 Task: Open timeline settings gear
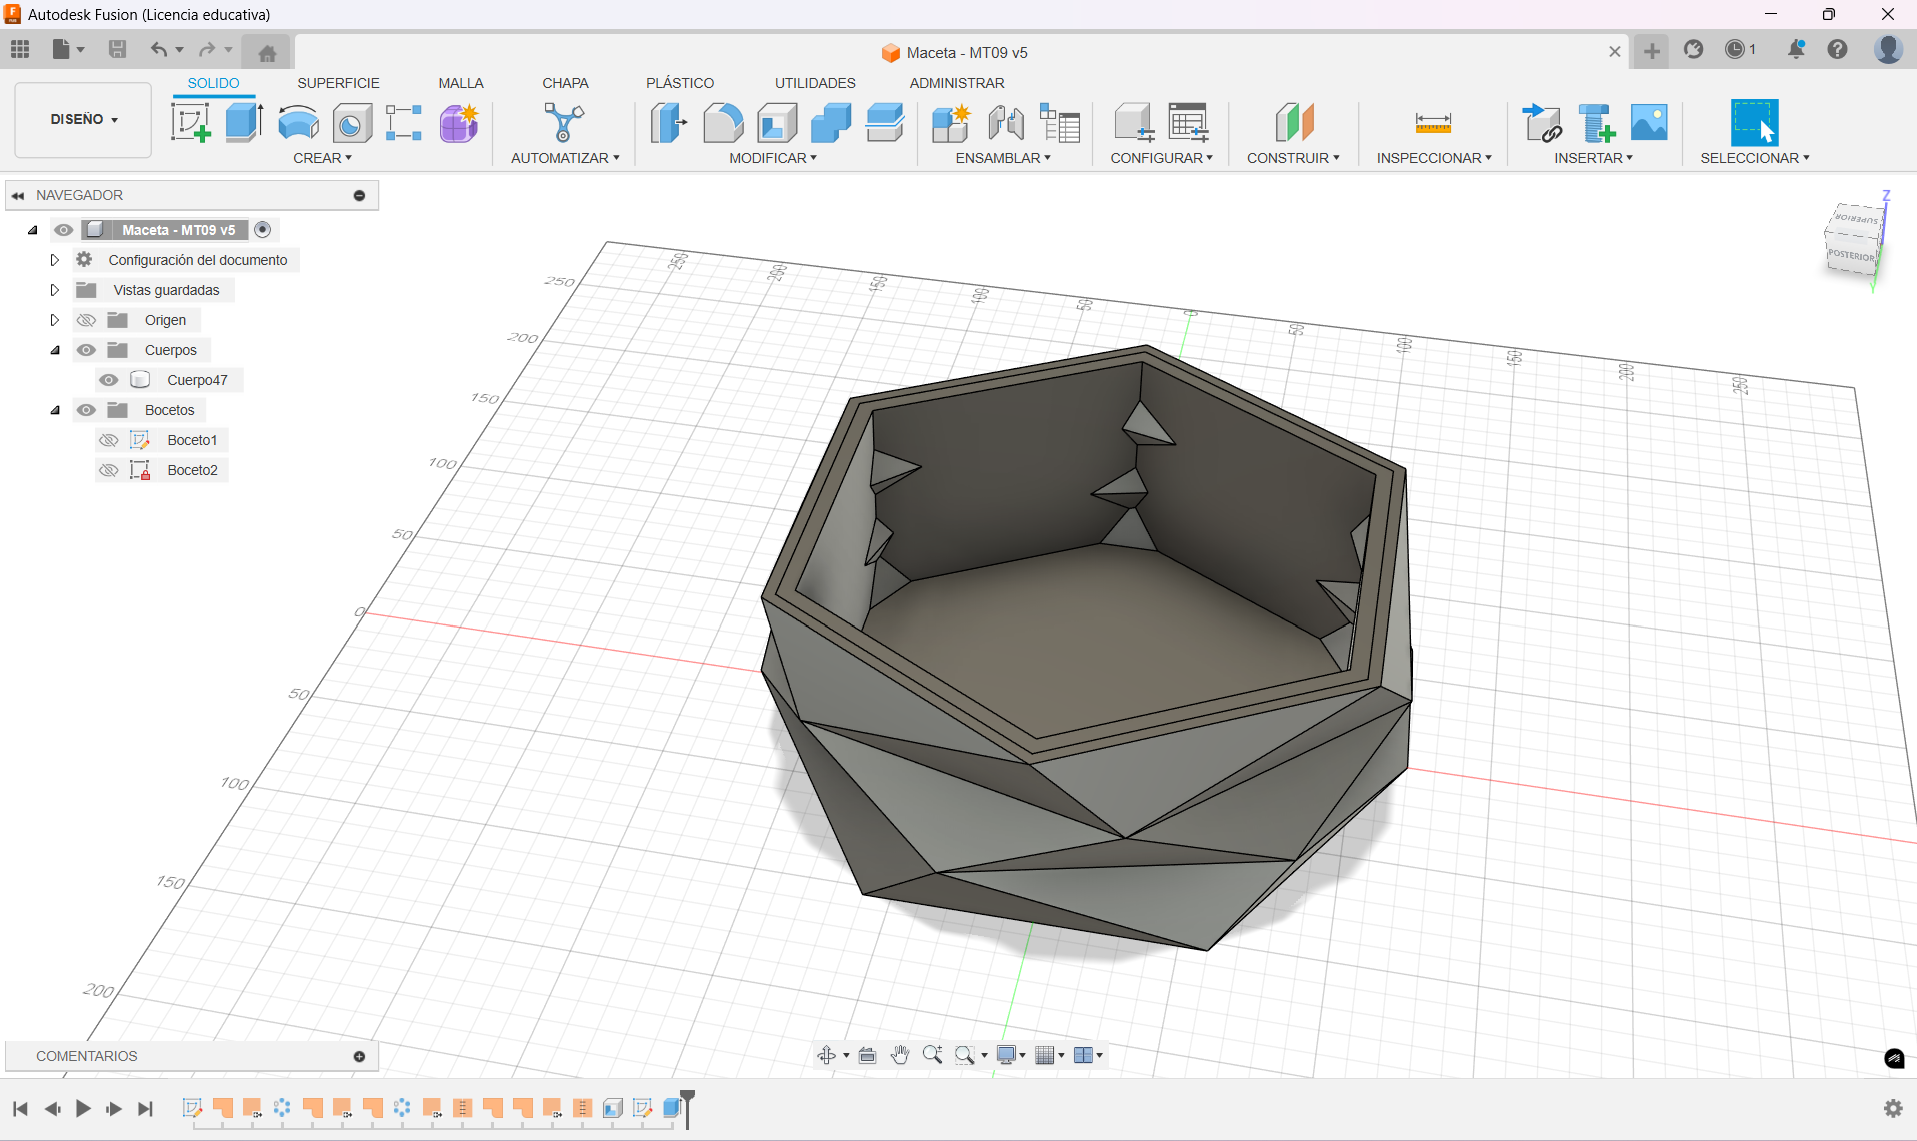[1893, 1108]
